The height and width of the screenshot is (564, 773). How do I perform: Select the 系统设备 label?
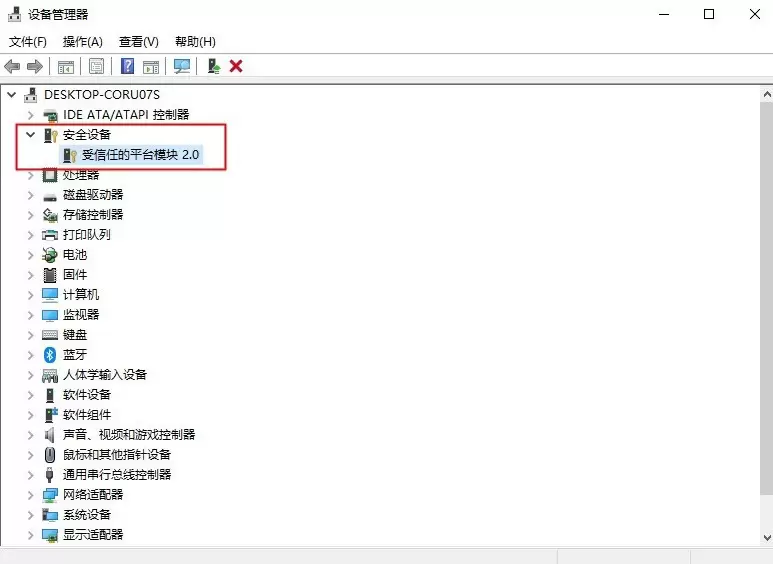87,515
